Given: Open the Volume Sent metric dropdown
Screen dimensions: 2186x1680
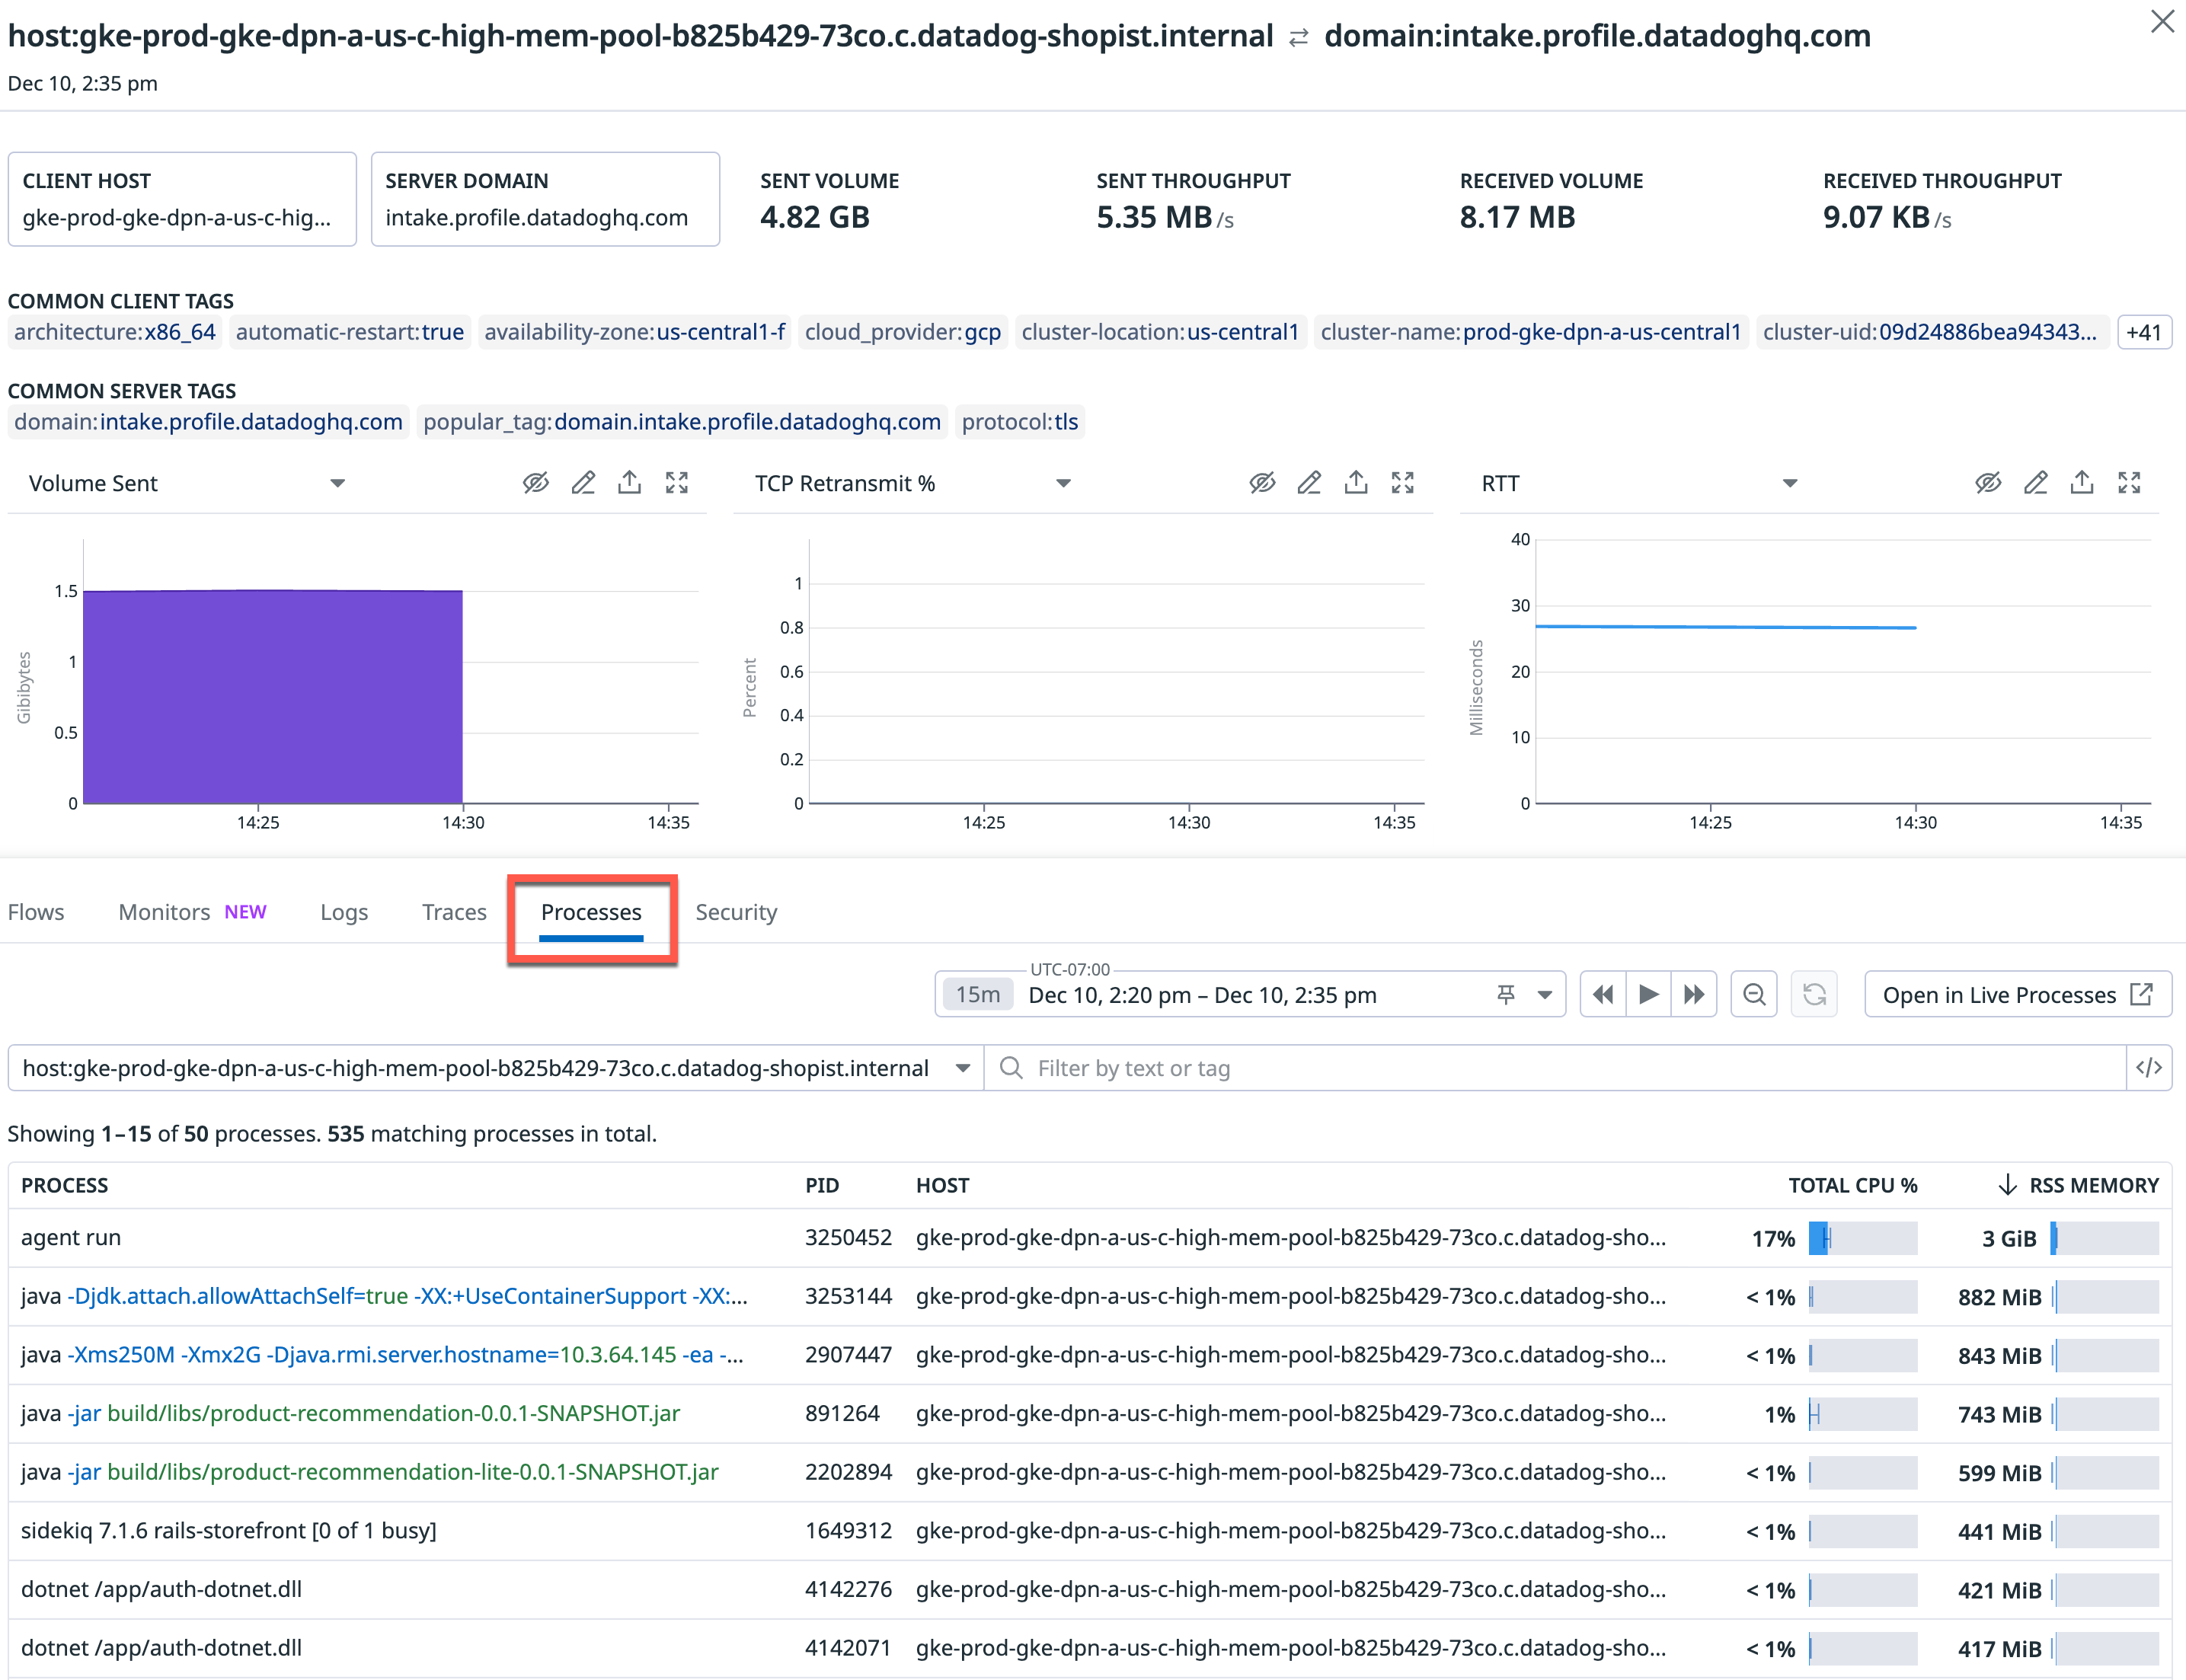Looking at the screenshot, I should pyautogui.click(x=338, y=482).
